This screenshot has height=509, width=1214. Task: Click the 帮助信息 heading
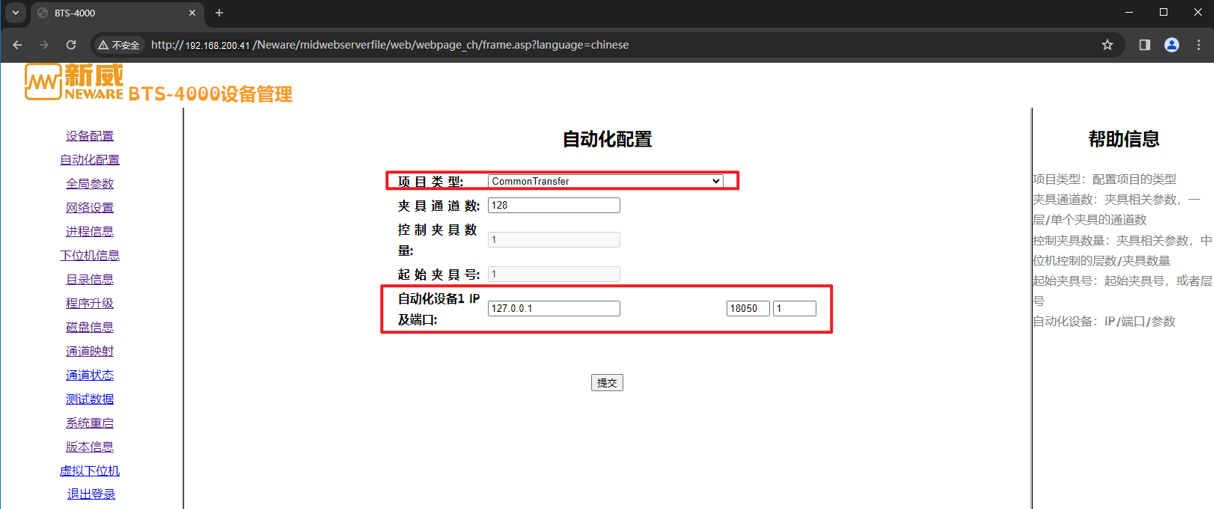click(x=1124, y=139)
